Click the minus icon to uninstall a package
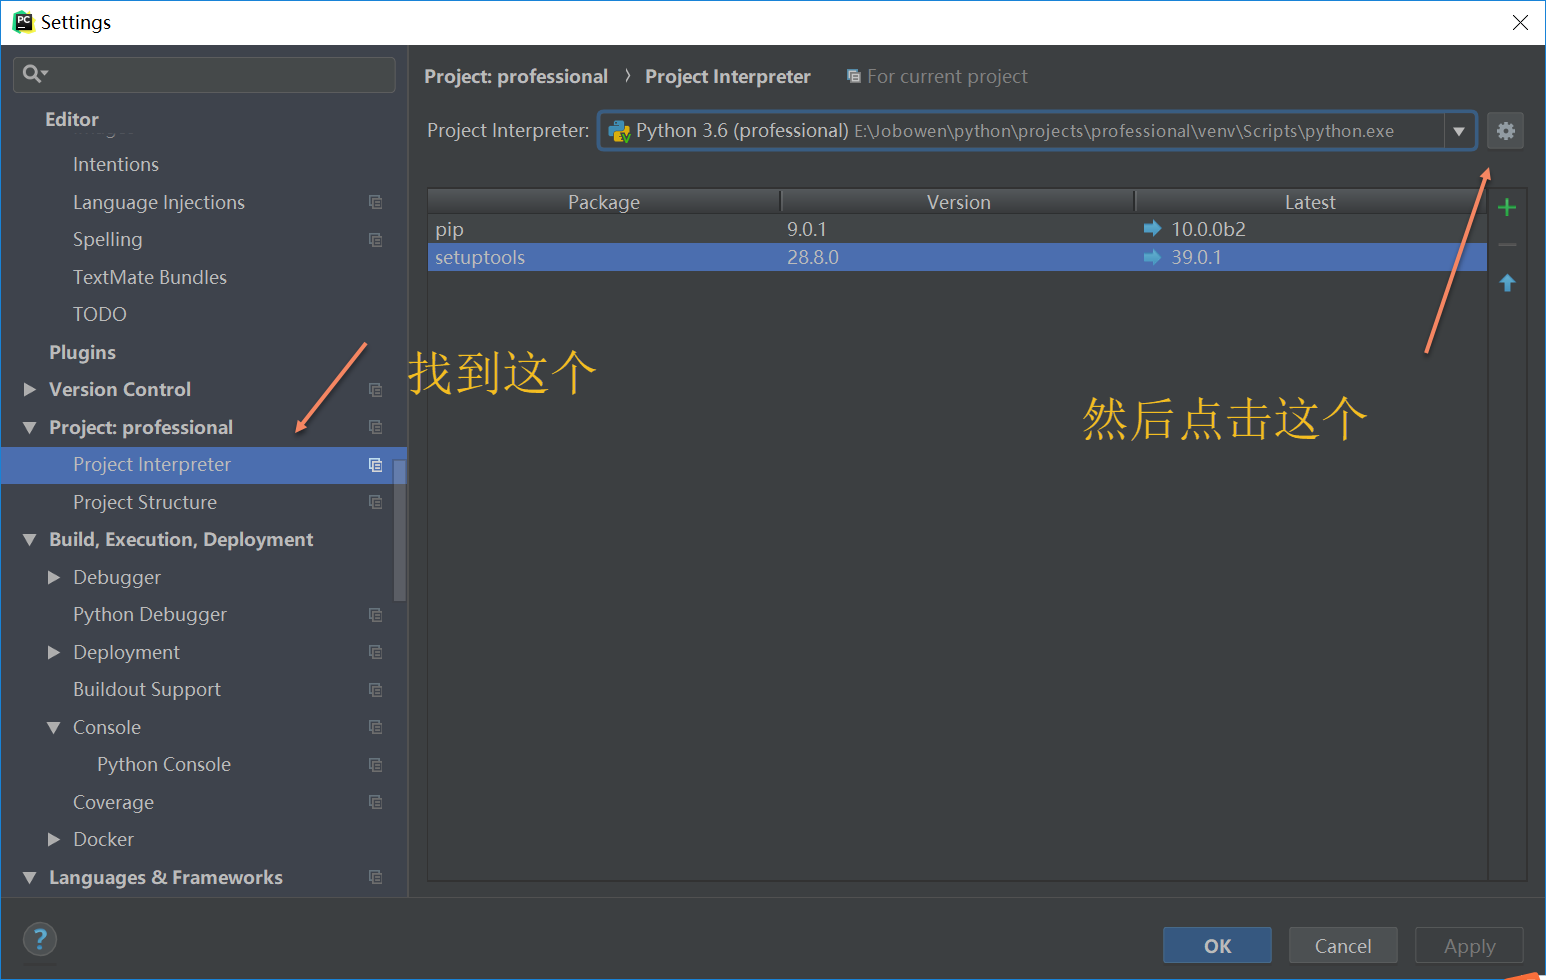The height and width of the screenshot is (980, 1546). point(1507,245)
